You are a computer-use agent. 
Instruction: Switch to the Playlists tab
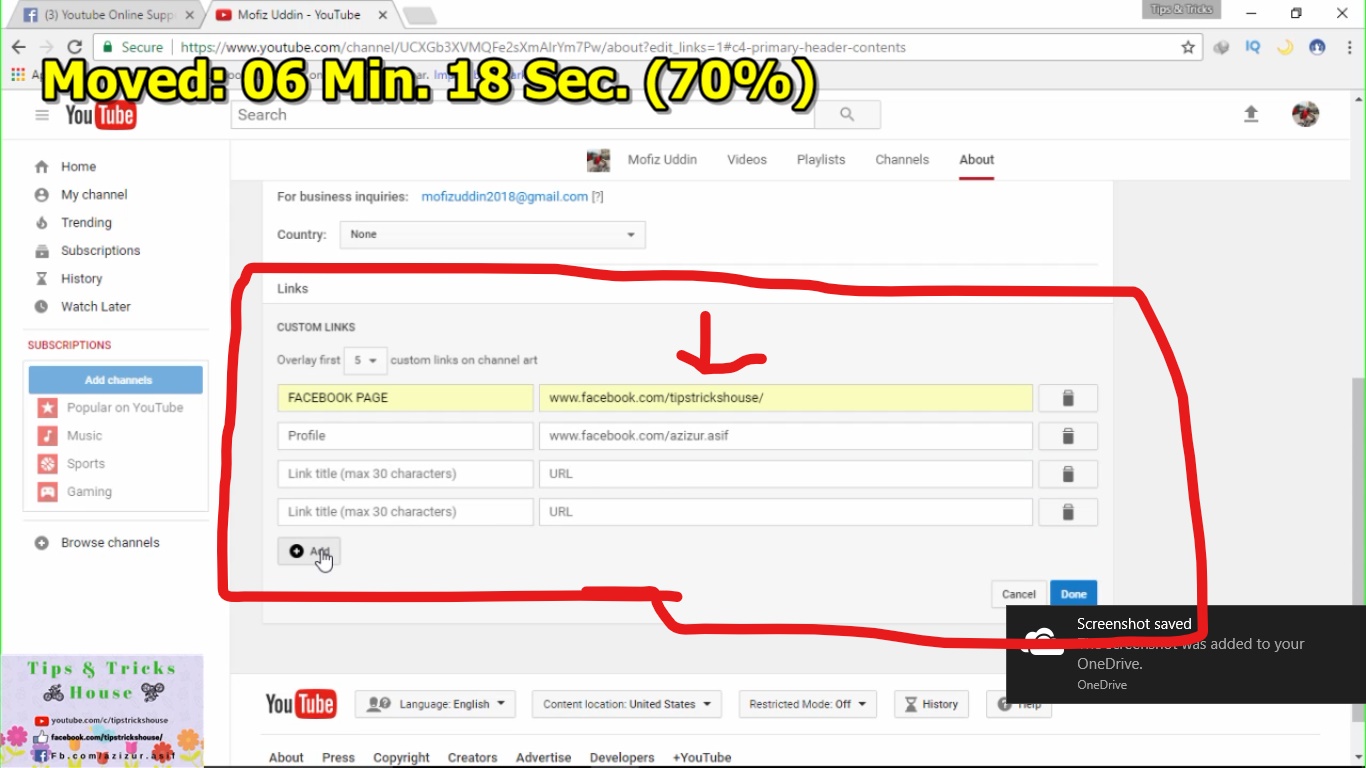click(x=821, y=160)
